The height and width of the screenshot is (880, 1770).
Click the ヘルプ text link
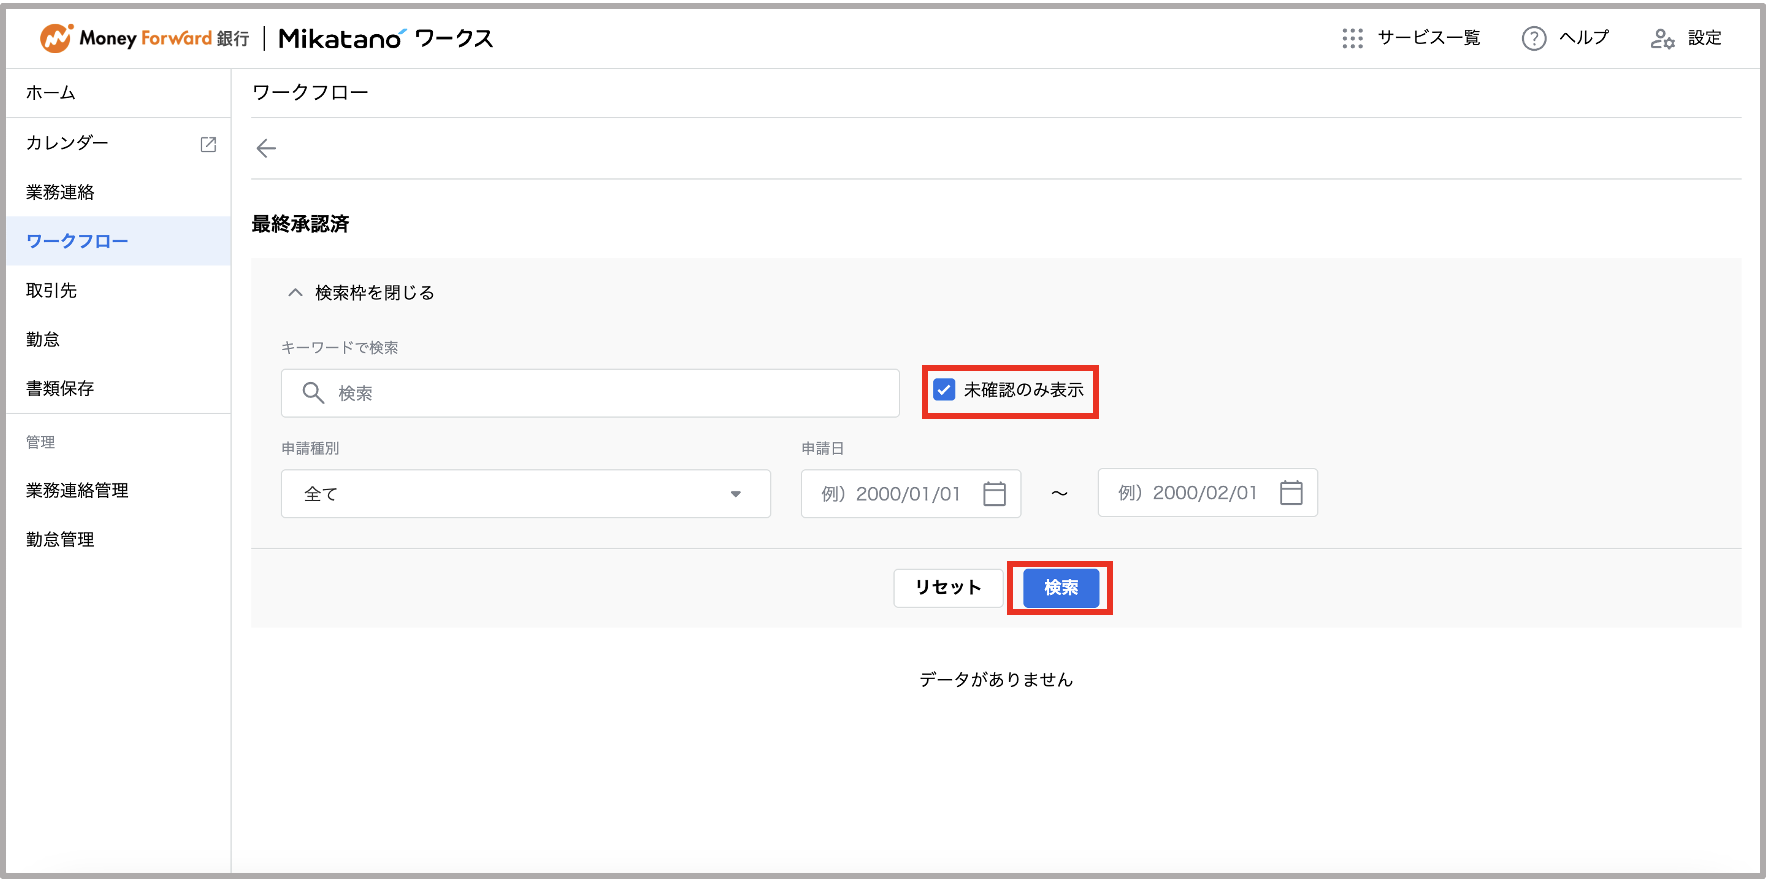(x=1584, y=38)
